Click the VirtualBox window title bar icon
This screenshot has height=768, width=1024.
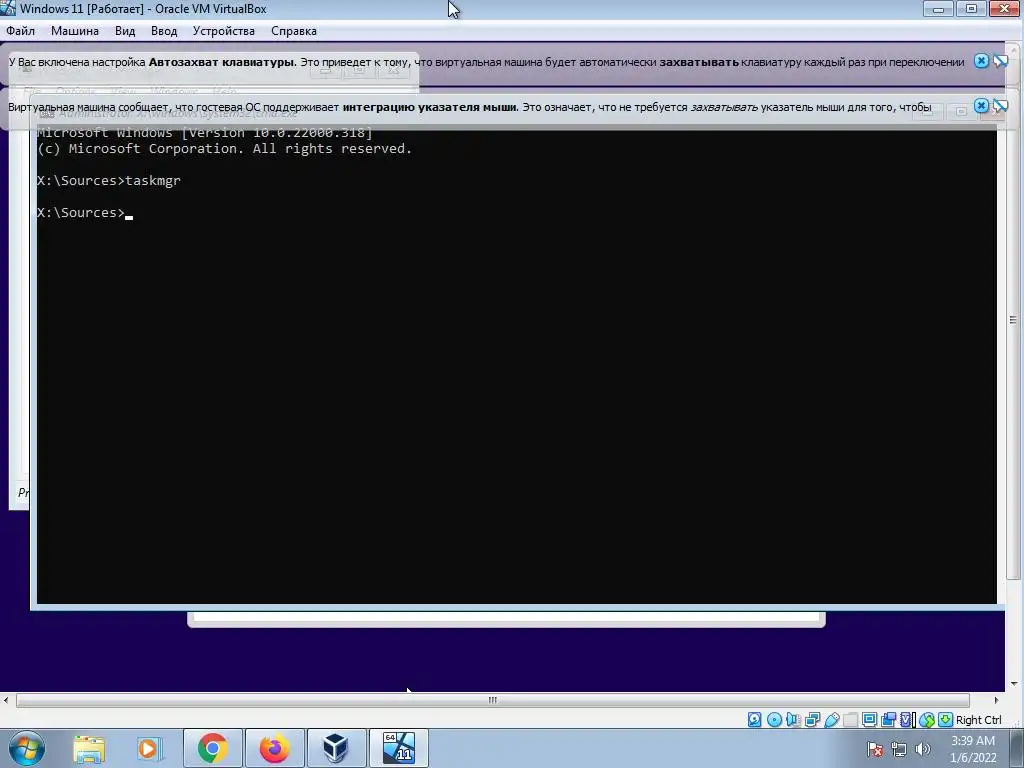point(8,8)
